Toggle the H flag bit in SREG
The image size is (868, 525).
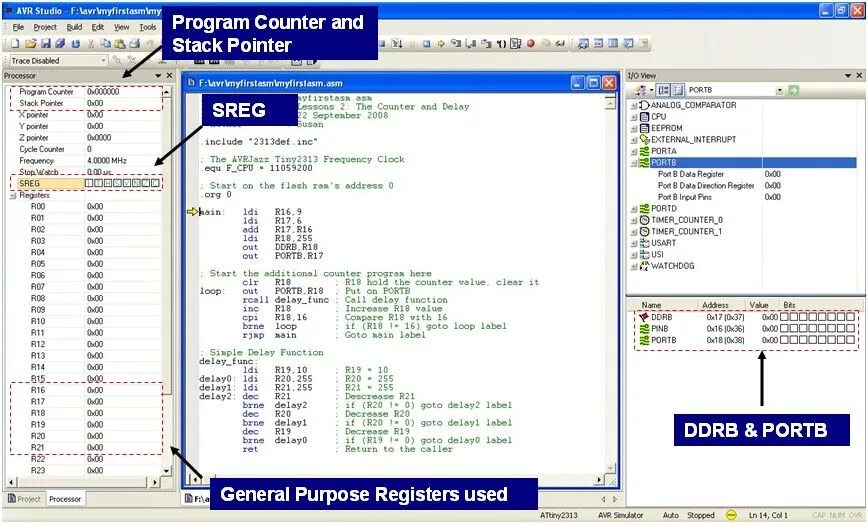click(x=108, y=183)
